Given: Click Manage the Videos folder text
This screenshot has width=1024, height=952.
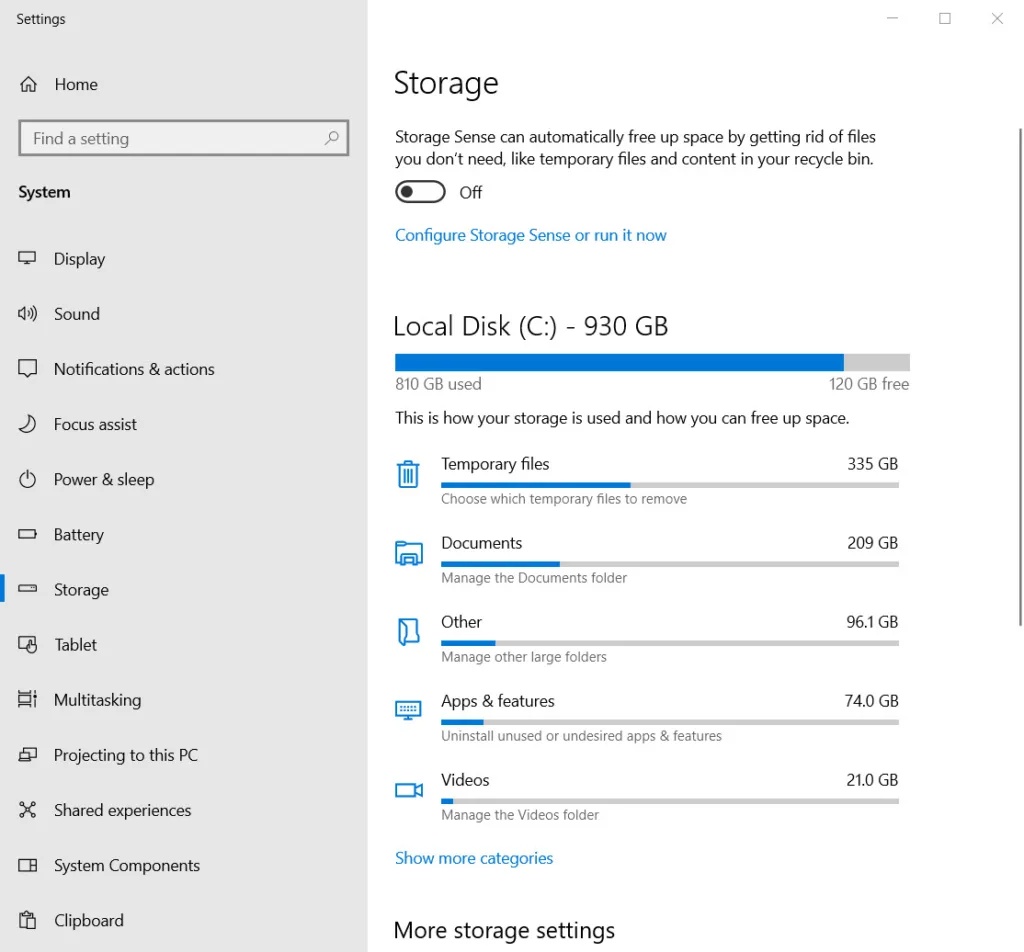Looking at the screenshot, I should tap(520, 815).
